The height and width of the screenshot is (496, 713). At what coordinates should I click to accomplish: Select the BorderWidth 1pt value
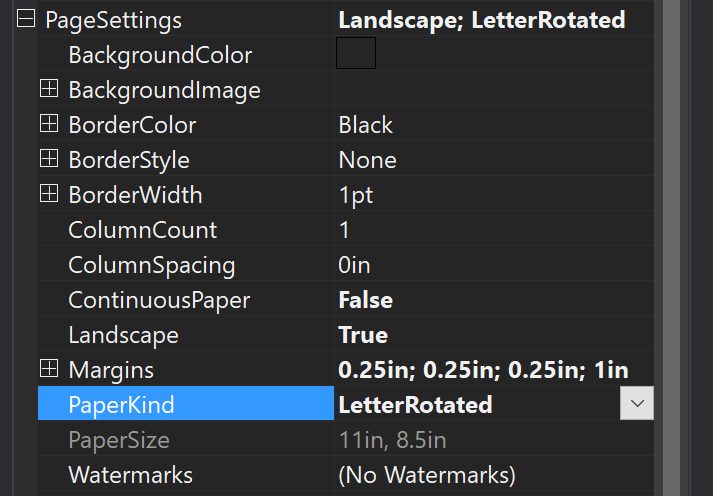coord(356,195)
